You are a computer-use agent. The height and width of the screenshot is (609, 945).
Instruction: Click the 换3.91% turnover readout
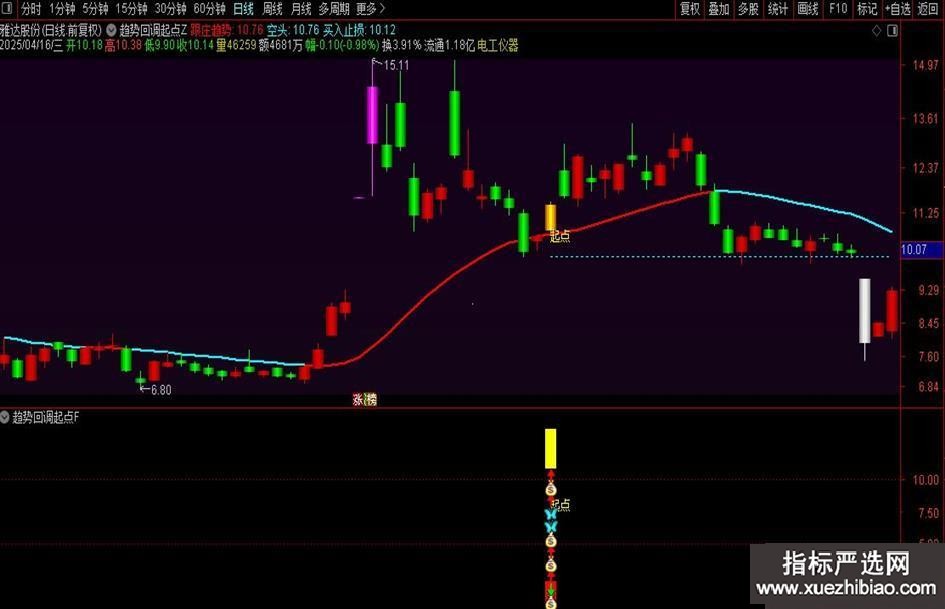pyautogui.click(x=401, y=46)
